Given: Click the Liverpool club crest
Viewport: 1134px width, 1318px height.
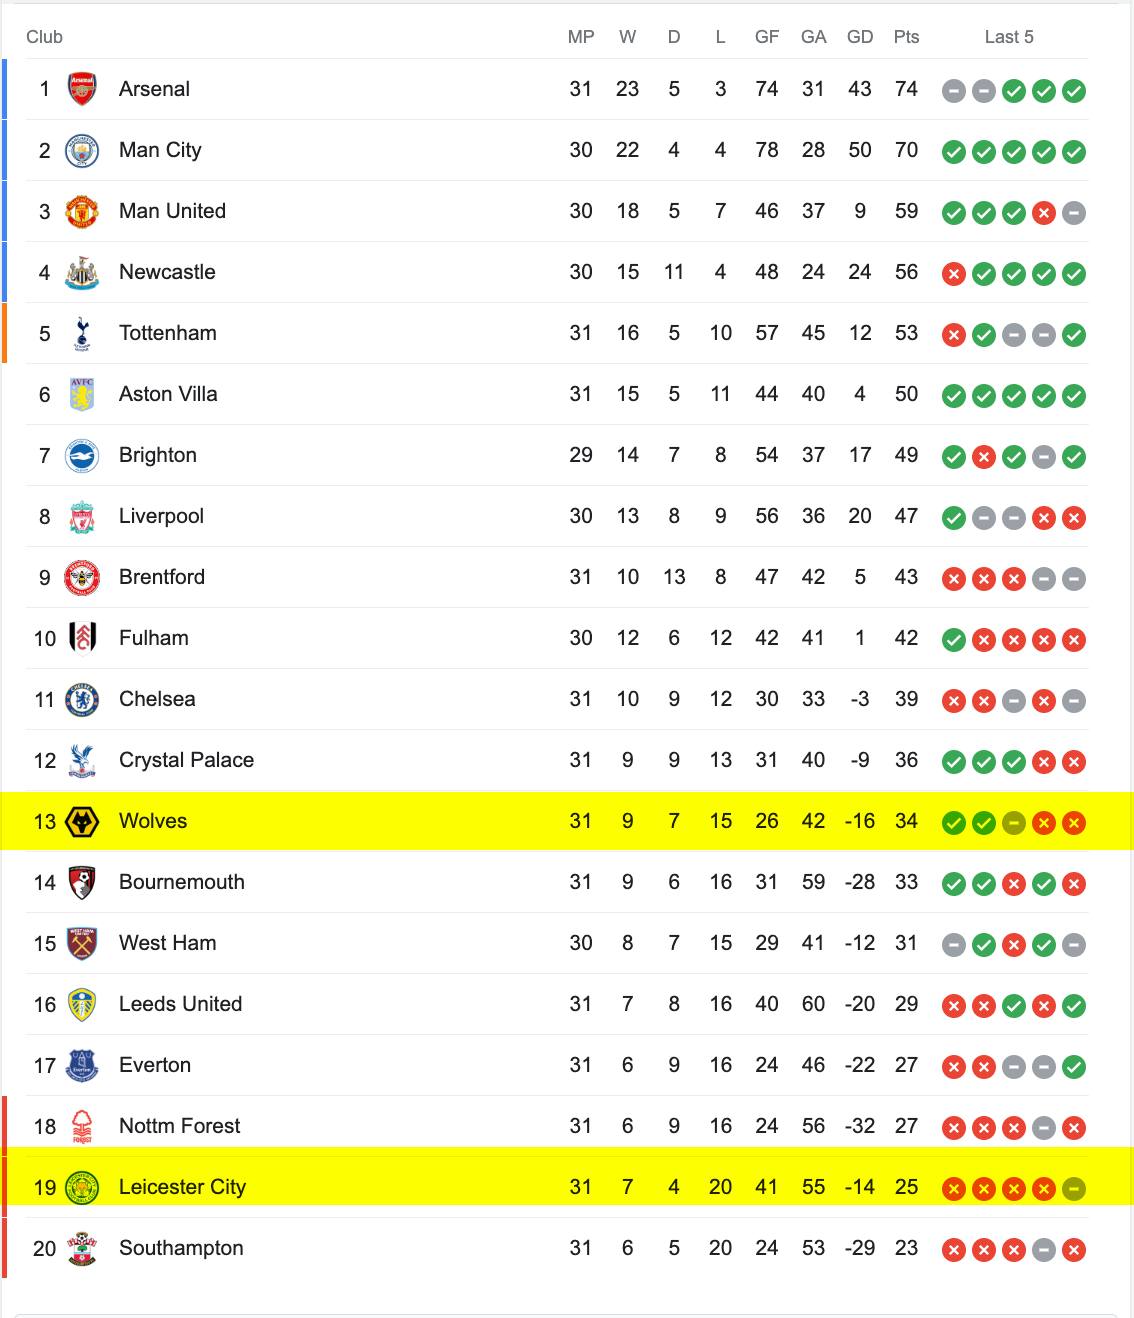Looking at the screenshot, I should [x=82, y=516].
